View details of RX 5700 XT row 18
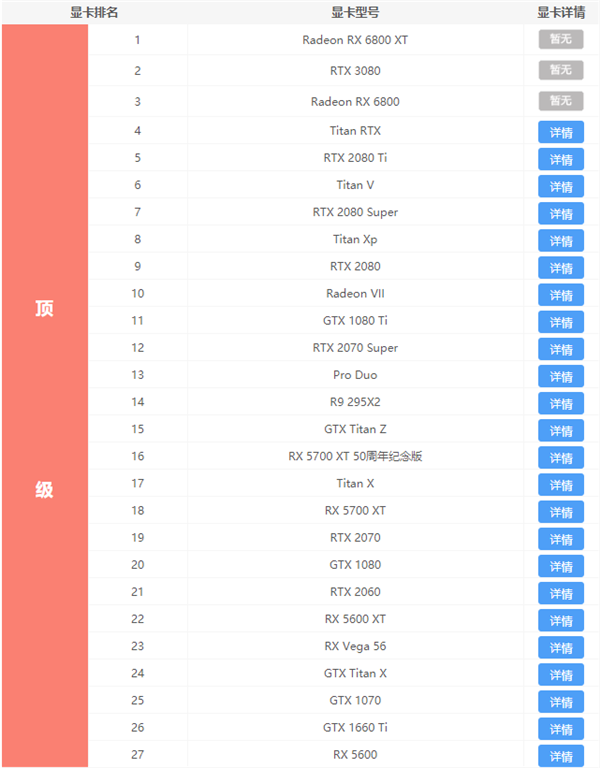This screenshot has width=600, height=768. tap(561, 512)
